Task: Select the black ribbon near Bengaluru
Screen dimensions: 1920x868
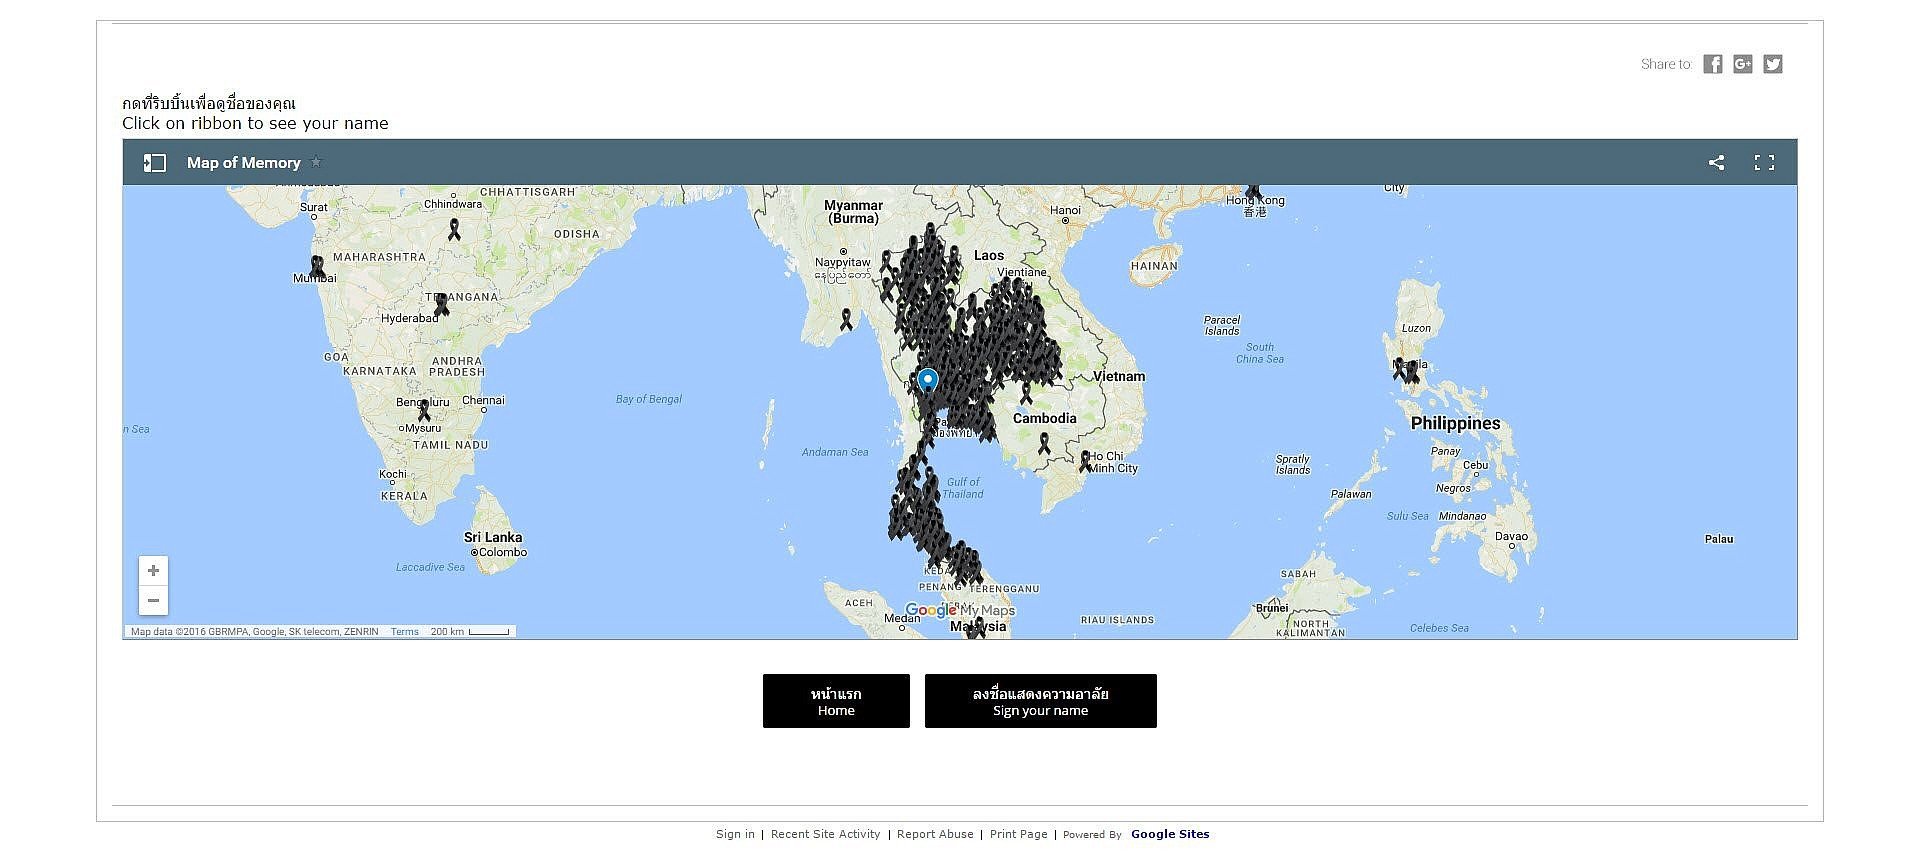Action: 424,410
